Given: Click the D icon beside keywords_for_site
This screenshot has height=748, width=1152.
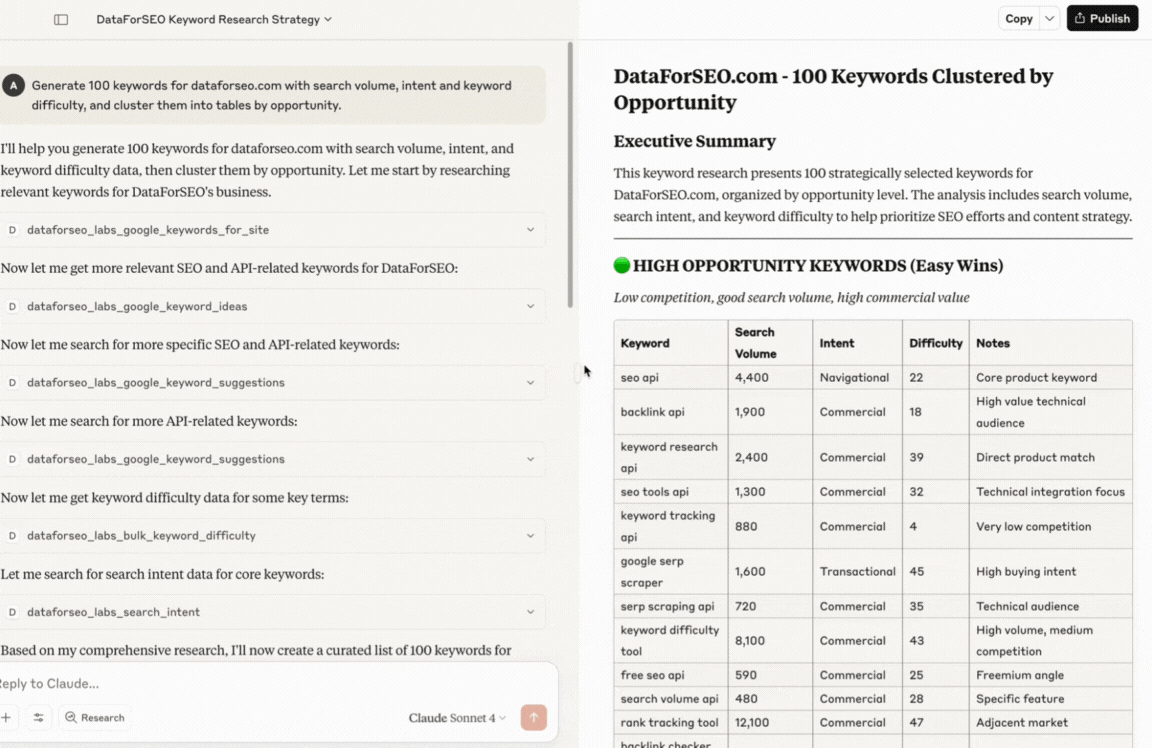Looking at the screenshot, I should click(12, 230).
